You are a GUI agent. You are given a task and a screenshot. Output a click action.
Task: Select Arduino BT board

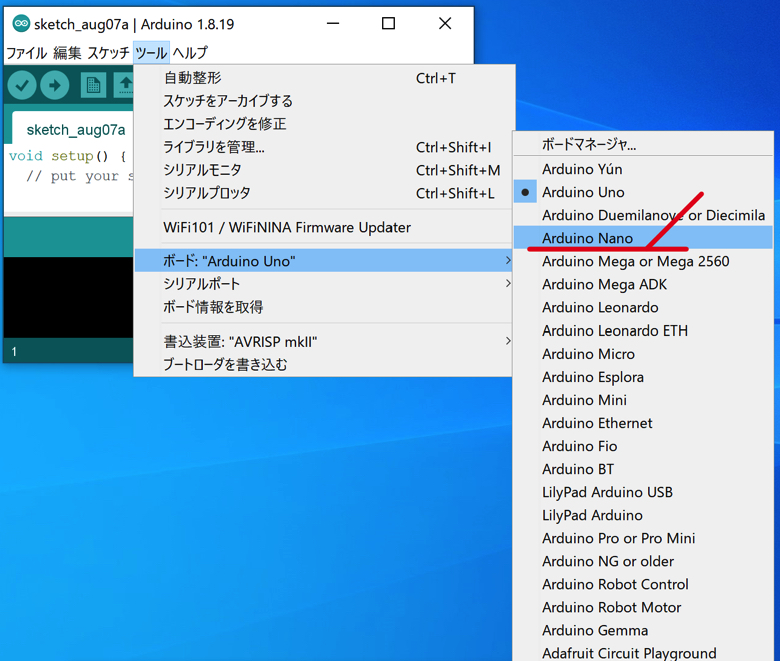click(643, 469)
